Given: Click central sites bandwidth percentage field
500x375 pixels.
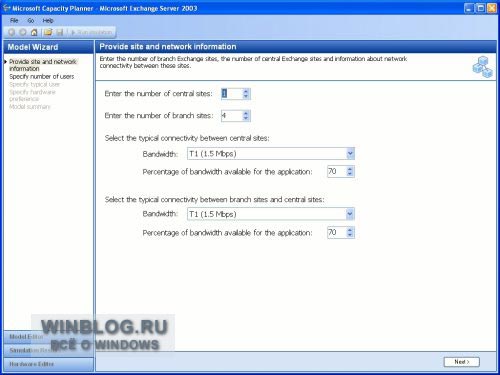Looking at the screenshot, I should point(337,171).
